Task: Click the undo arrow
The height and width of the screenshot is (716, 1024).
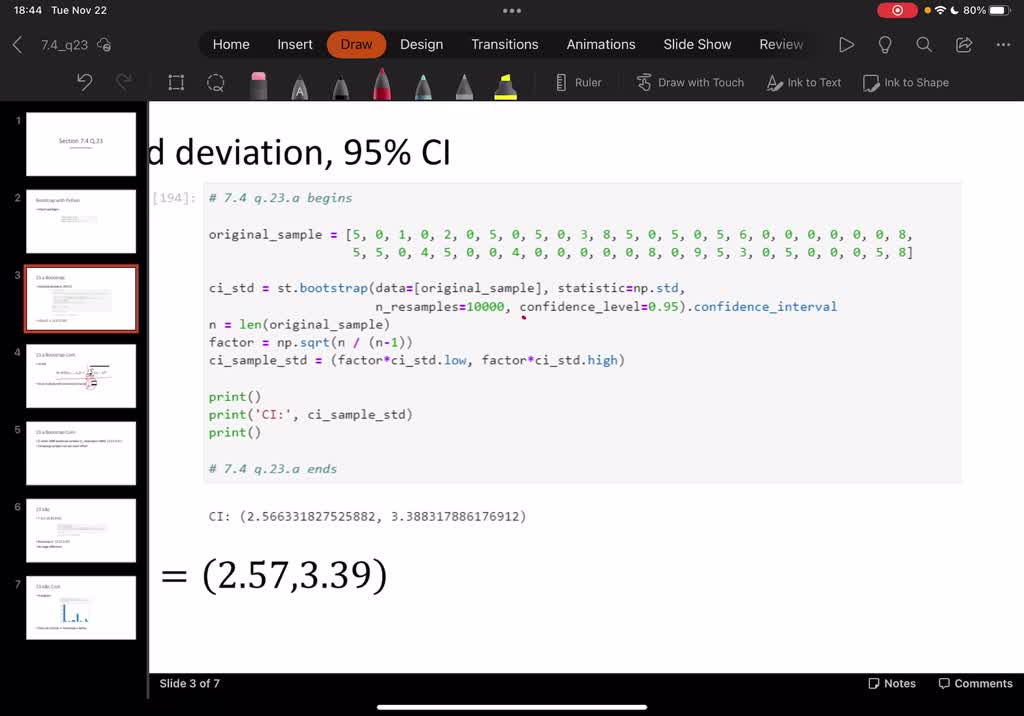Action: click(x=85, y=83)
